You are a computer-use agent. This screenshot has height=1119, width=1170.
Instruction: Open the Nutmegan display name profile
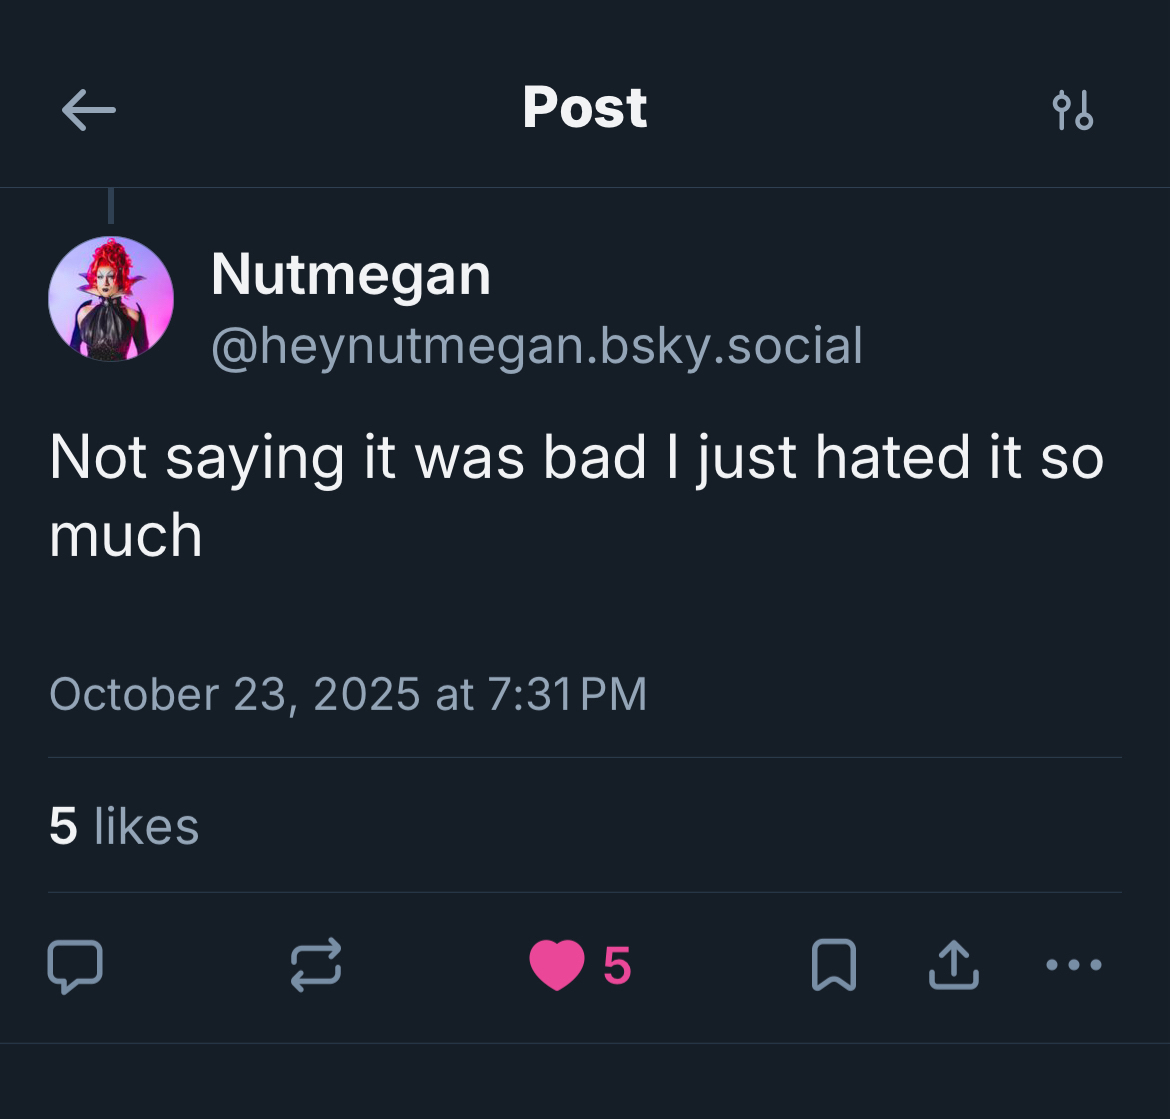(351, 275)
